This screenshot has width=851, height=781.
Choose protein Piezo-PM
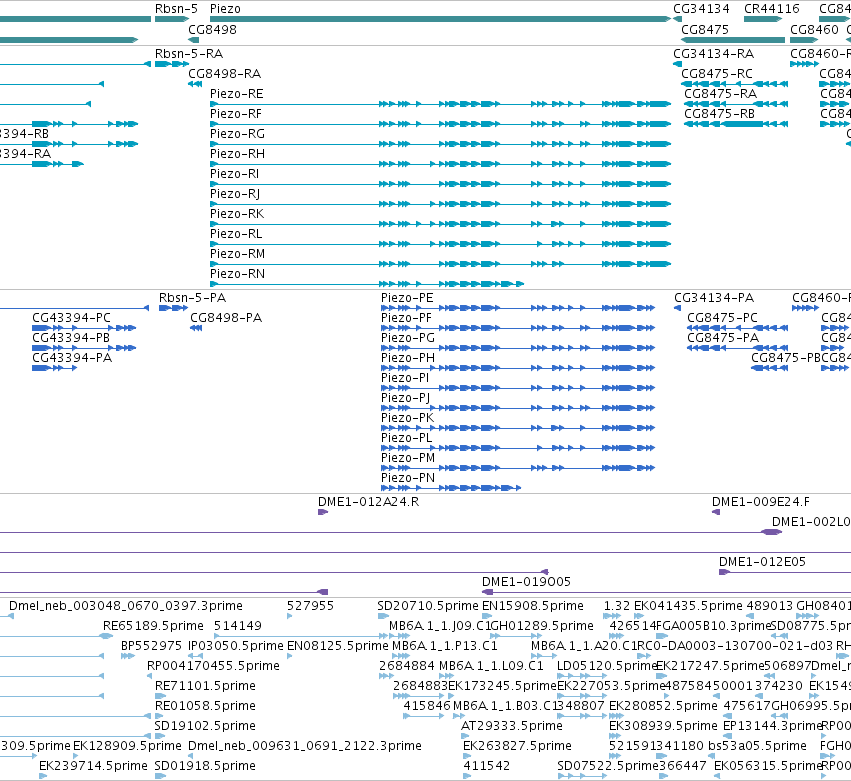click(x=408, y=458)
